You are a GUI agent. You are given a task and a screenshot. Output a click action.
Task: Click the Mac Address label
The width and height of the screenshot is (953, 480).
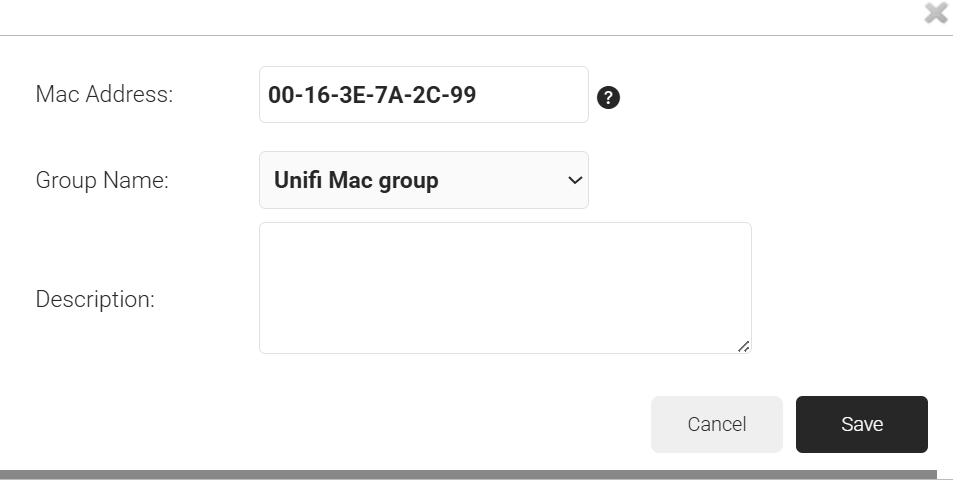pyautogui.click(x=104, y=95)
